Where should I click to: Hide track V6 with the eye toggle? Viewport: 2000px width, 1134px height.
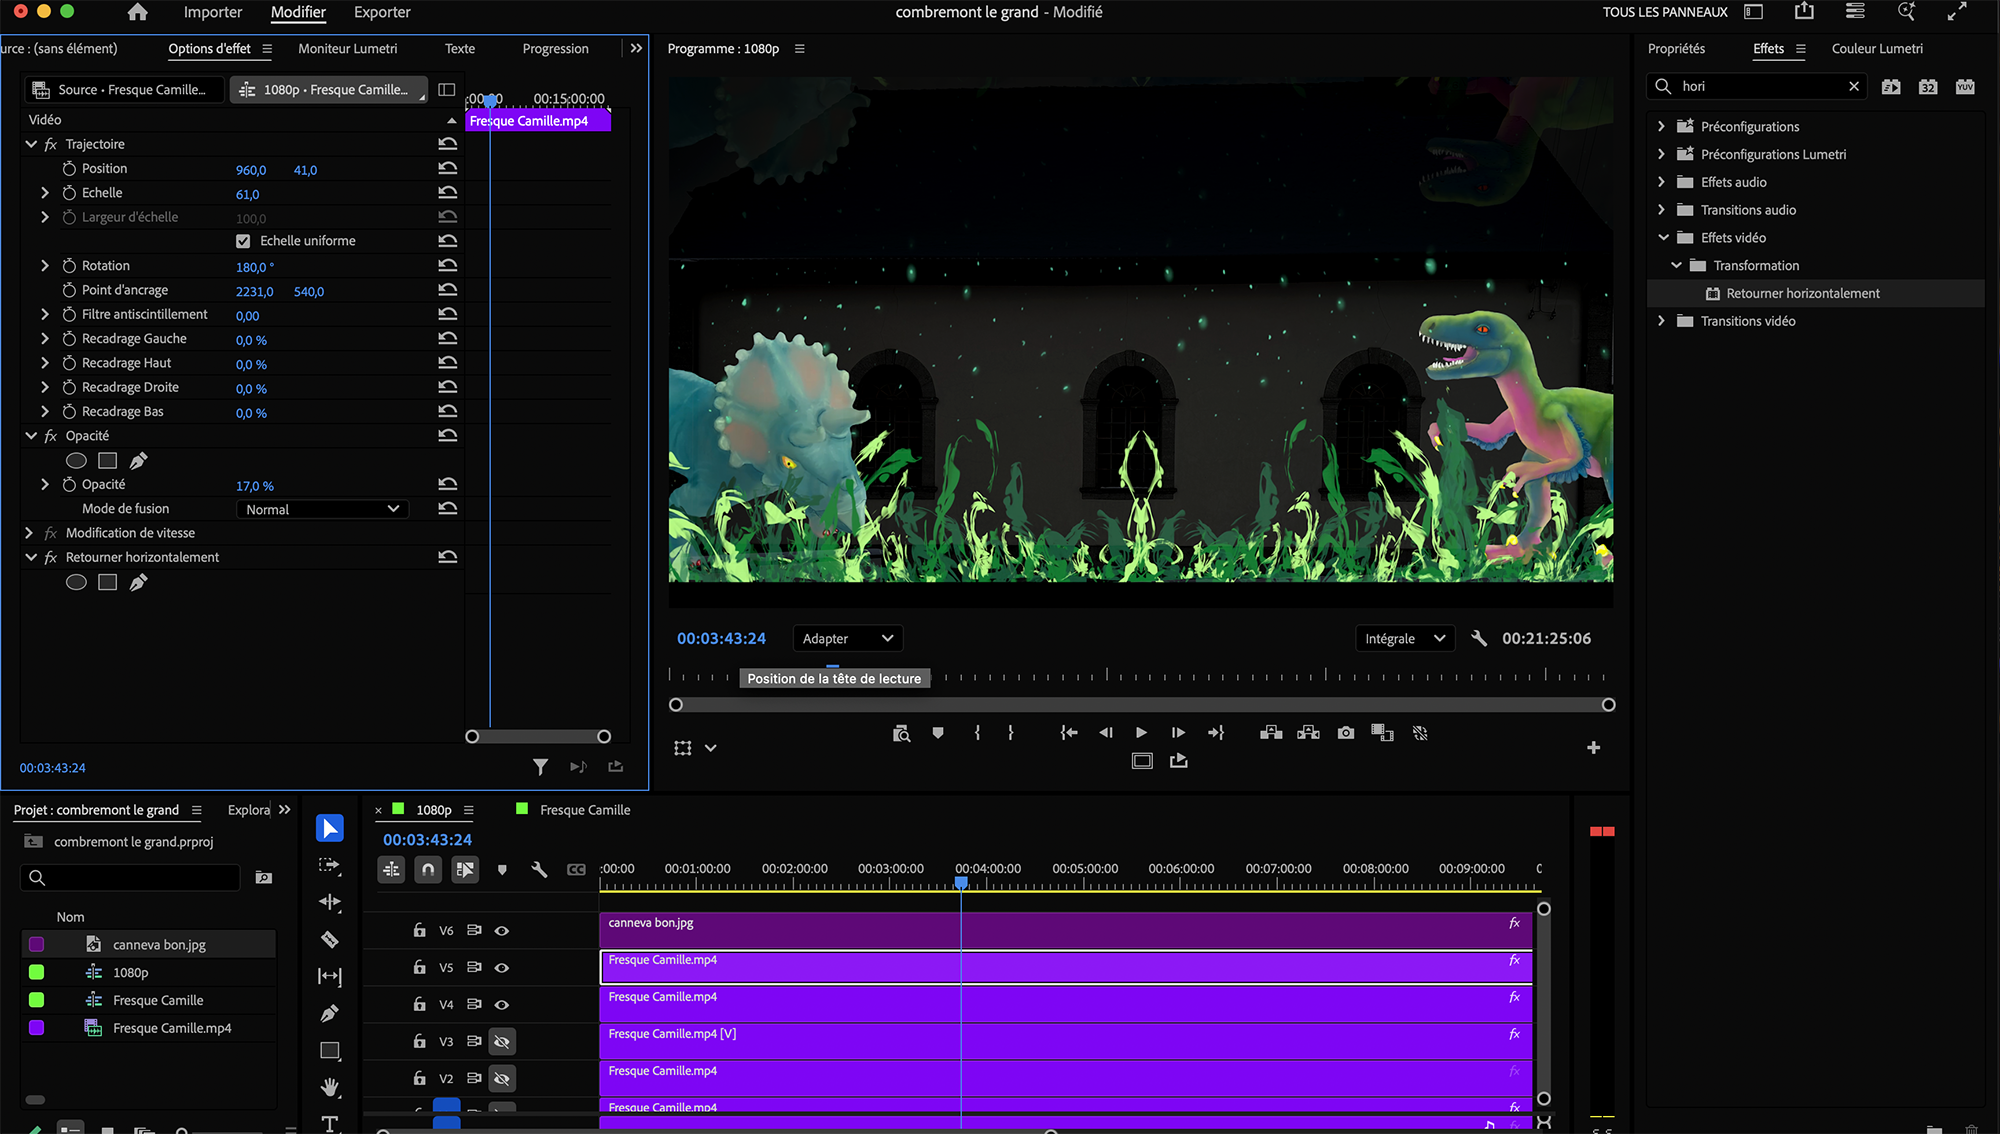click(502, 931)
